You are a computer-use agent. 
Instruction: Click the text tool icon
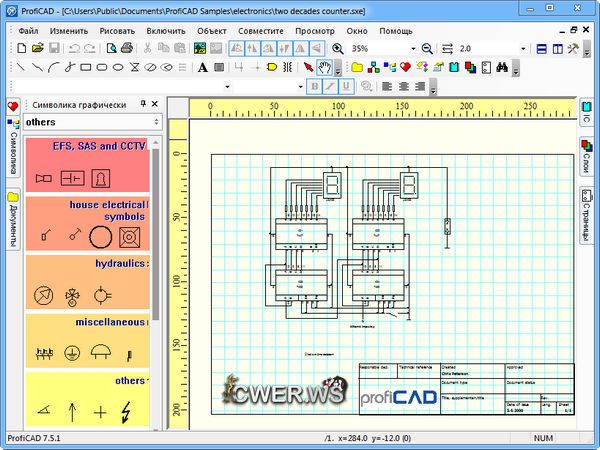tap(202, 68)
